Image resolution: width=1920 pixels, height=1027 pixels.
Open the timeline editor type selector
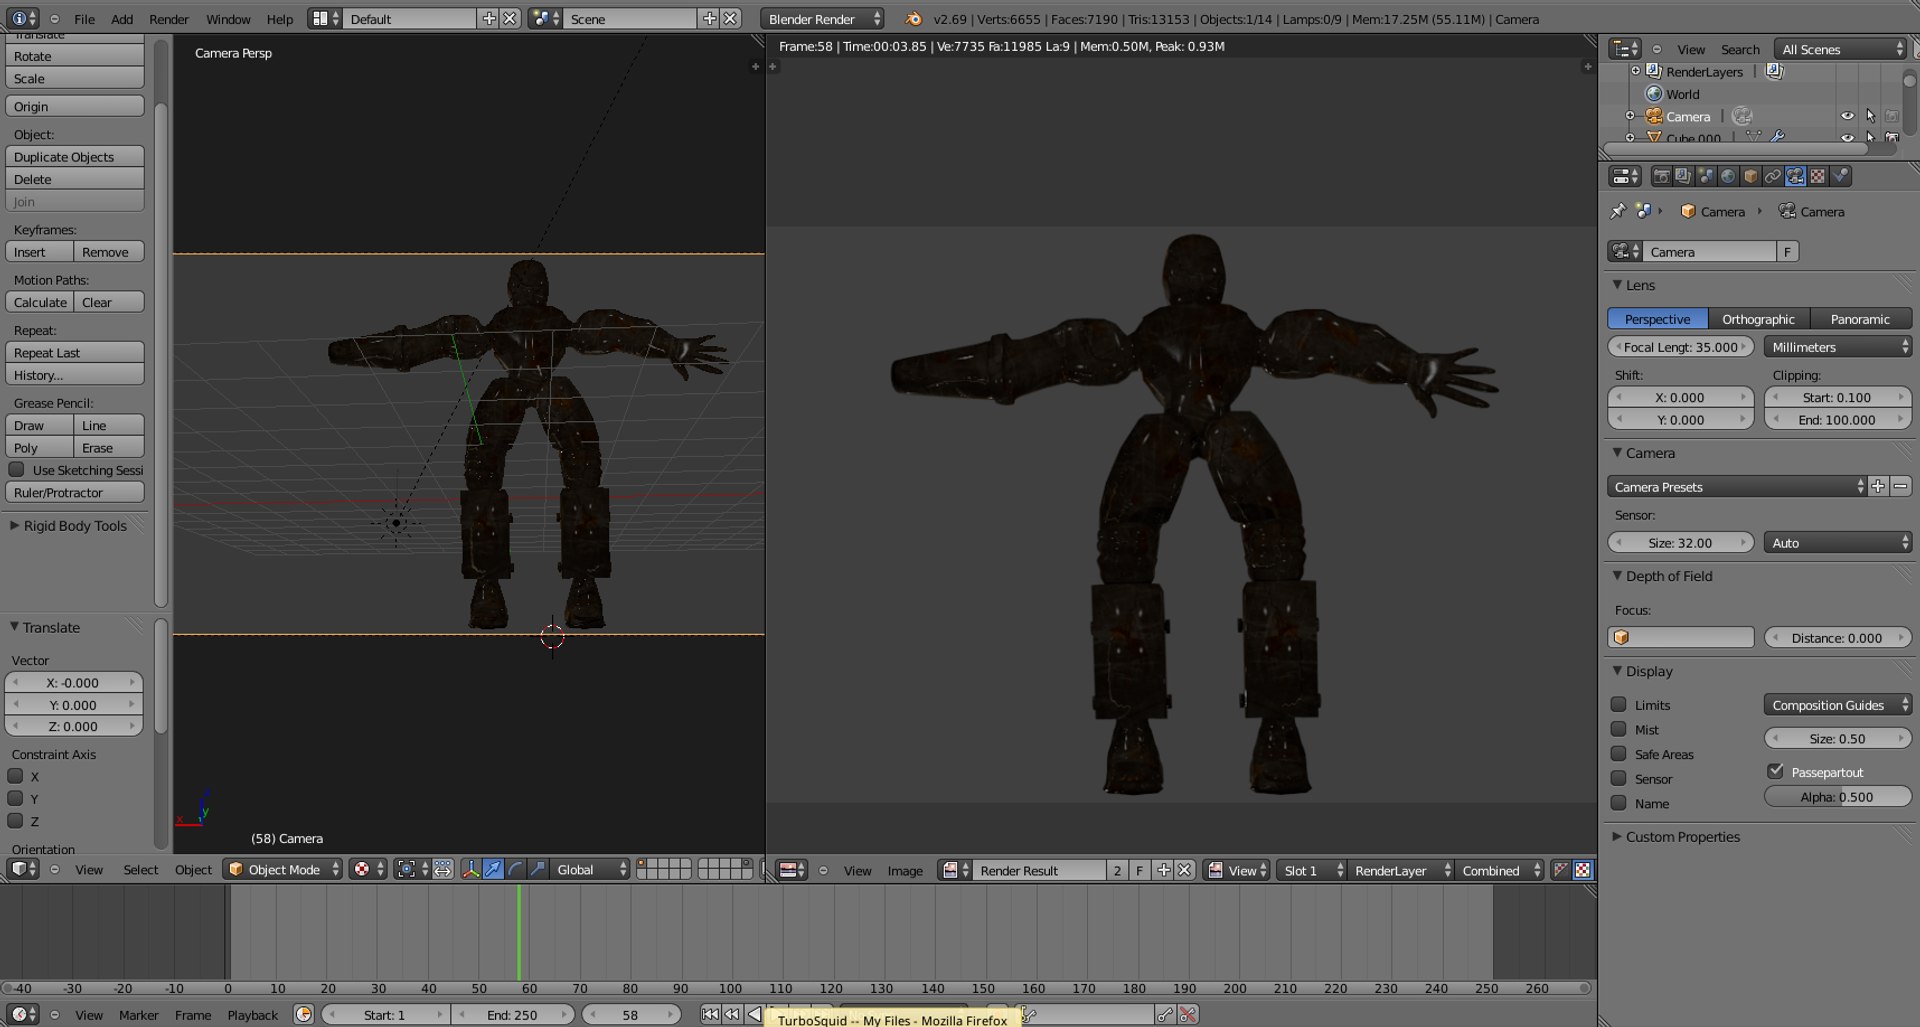click(x=22, y=1014)
